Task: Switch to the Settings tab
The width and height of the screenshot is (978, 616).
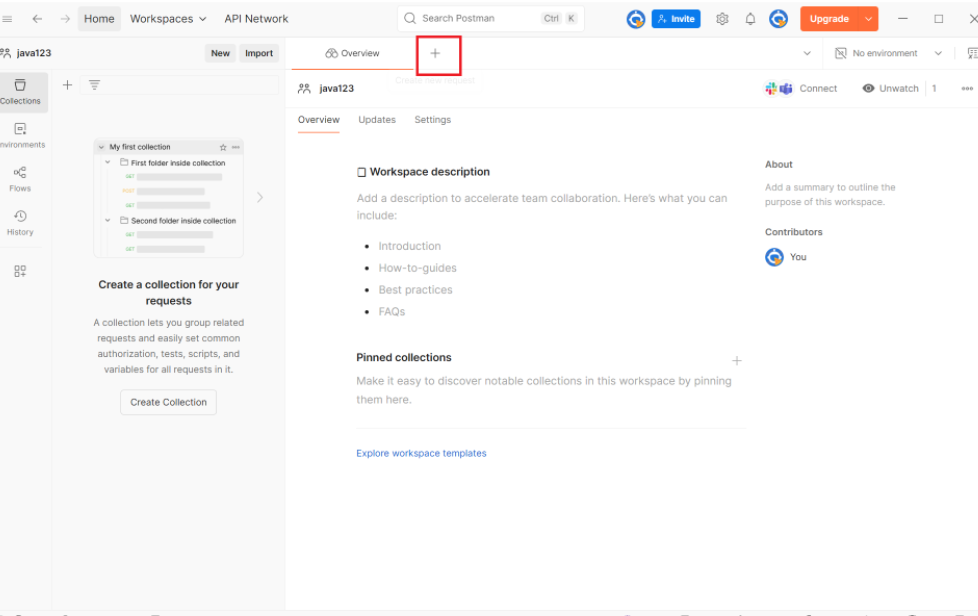Action: 432,120
